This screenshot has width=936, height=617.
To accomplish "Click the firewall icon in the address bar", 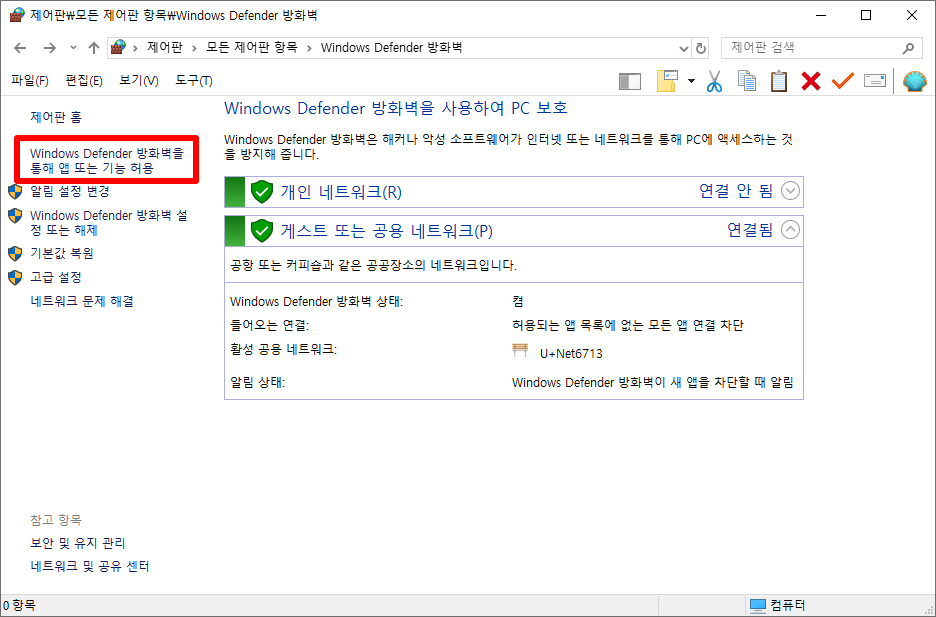I will click(119, 47).
